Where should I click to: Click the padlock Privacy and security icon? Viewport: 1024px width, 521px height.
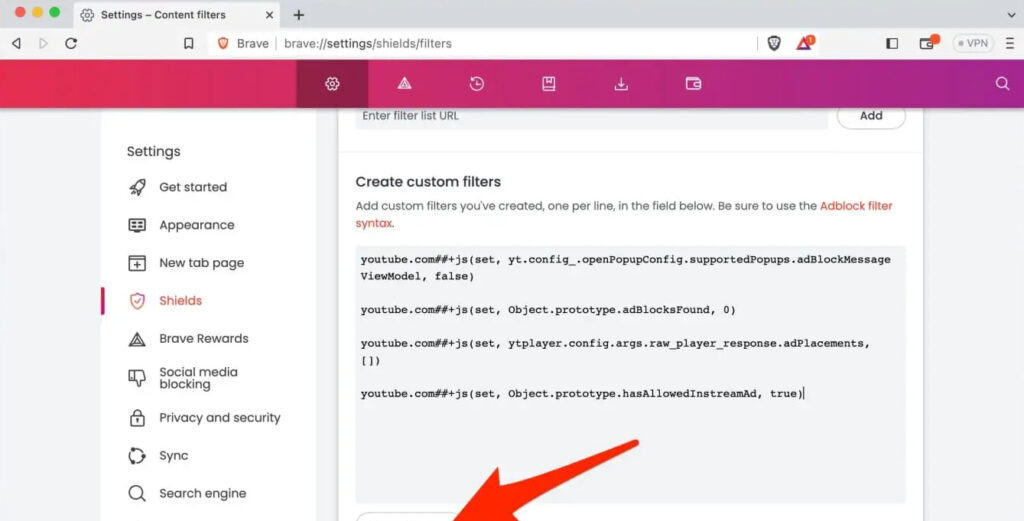[x=137, y=418]
